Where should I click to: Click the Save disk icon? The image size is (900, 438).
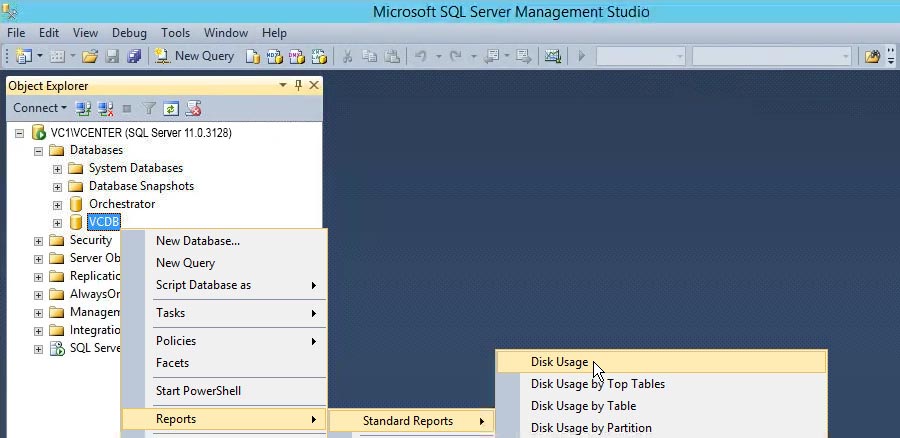pos(112,56)
